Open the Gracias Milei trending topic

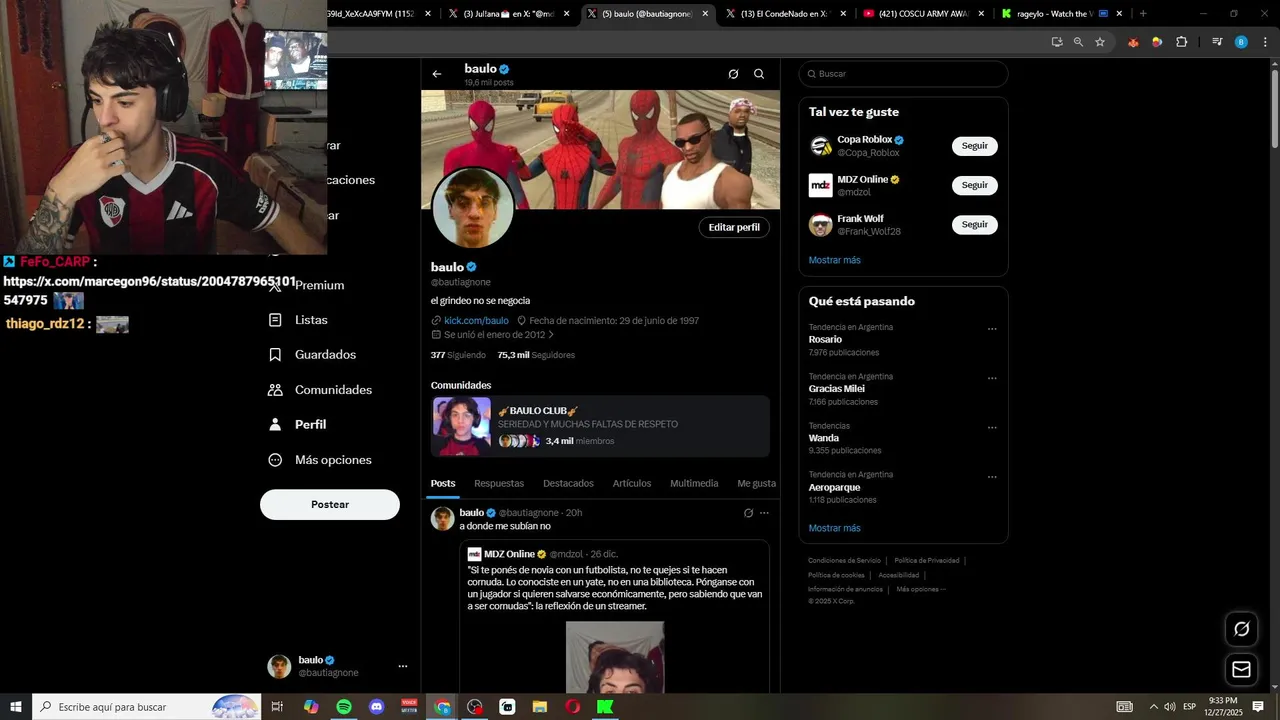[837, 389]
